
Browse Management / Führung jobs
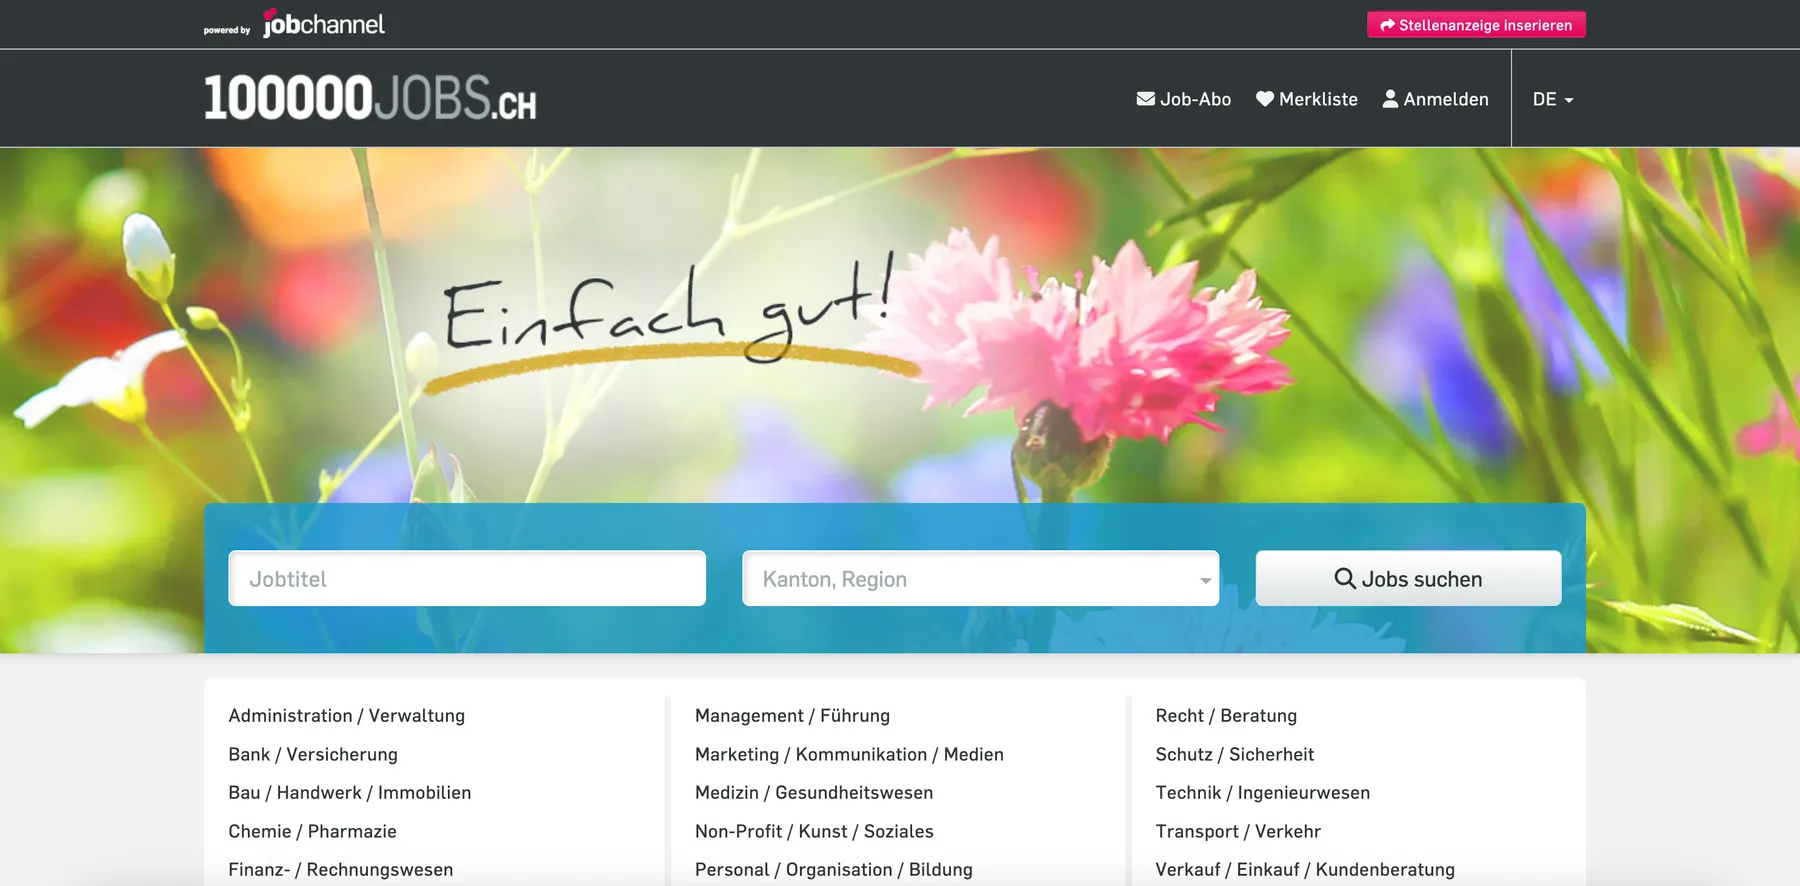pos(792,716)
